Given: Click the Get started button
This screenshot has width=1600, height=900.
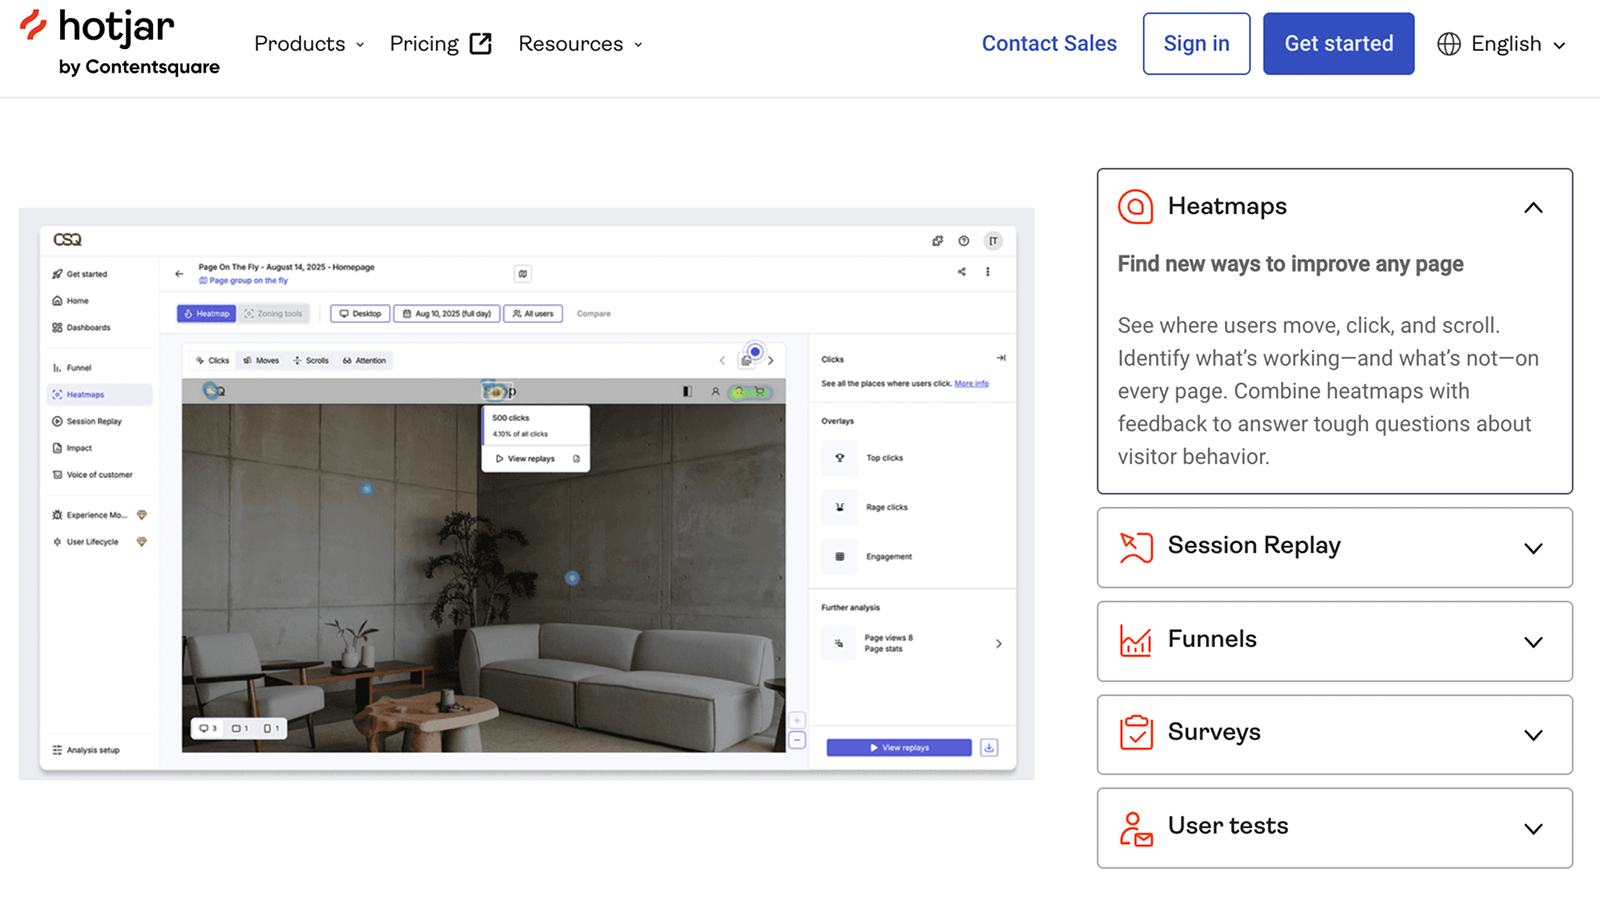Looking at the screenshot, I should click(x=1338, y=44).
